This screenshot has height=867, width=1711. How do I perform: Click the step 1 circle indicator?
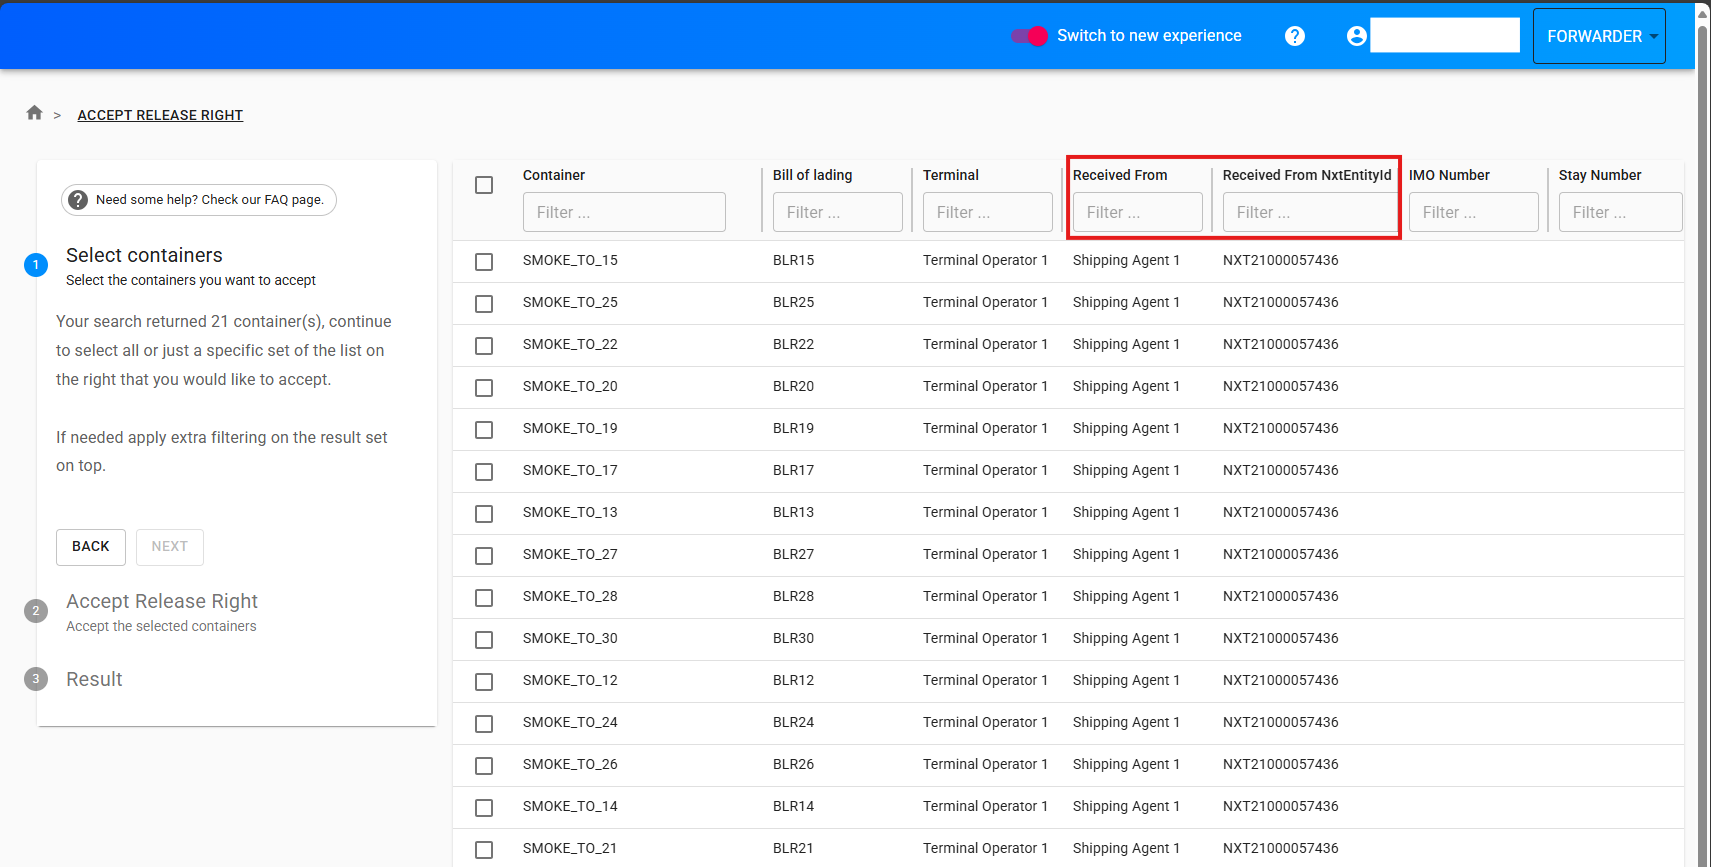click(x=36, y=265)
